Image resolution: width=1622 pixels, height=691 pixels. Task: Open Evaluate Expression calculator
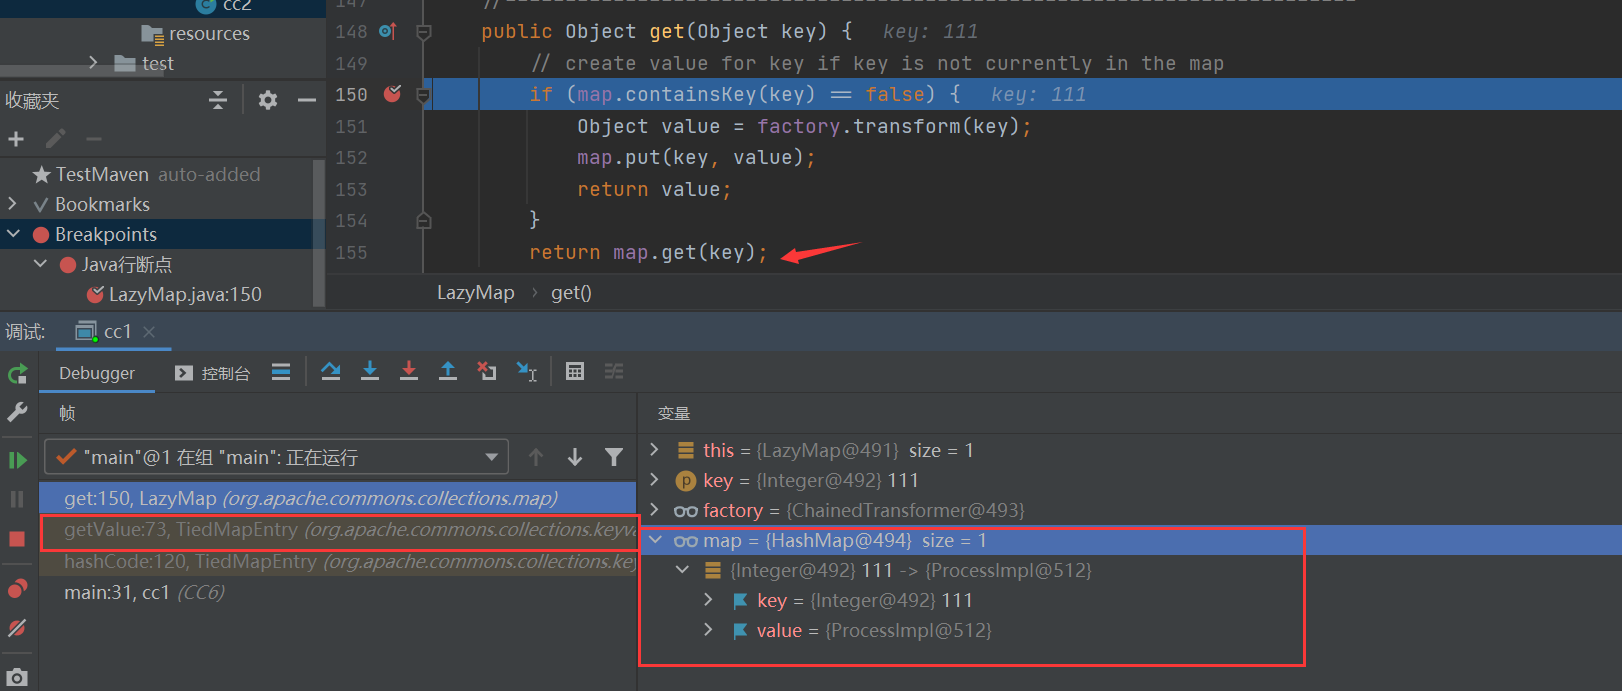(575, 372)
